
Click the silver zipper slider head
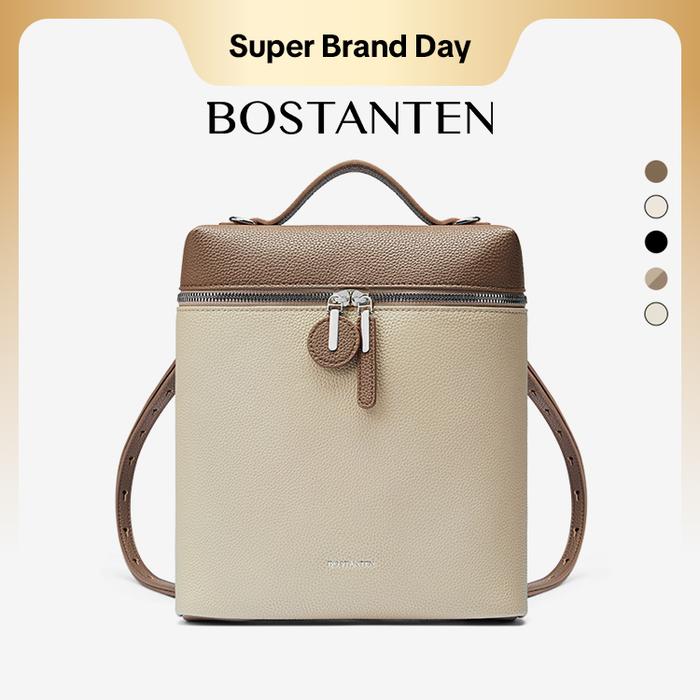click(350, 299)
